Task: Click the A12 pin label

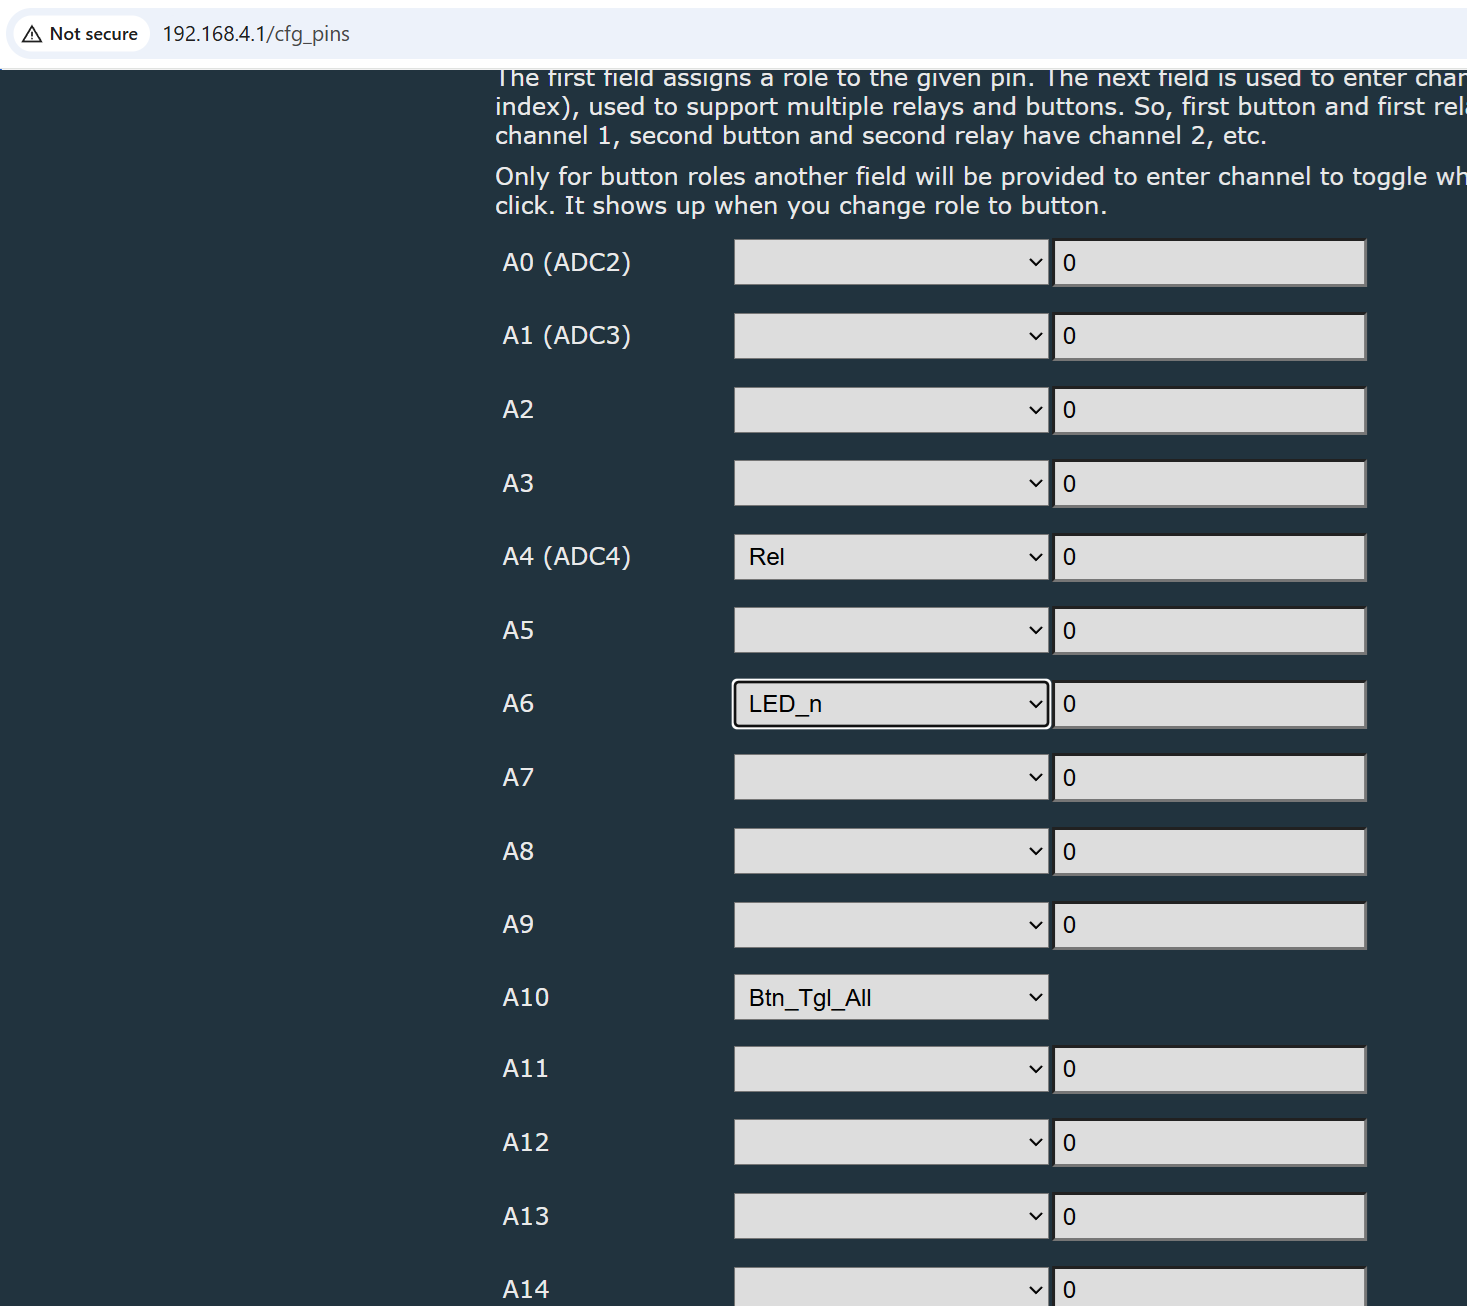Action: click(x=526, y=1142)
